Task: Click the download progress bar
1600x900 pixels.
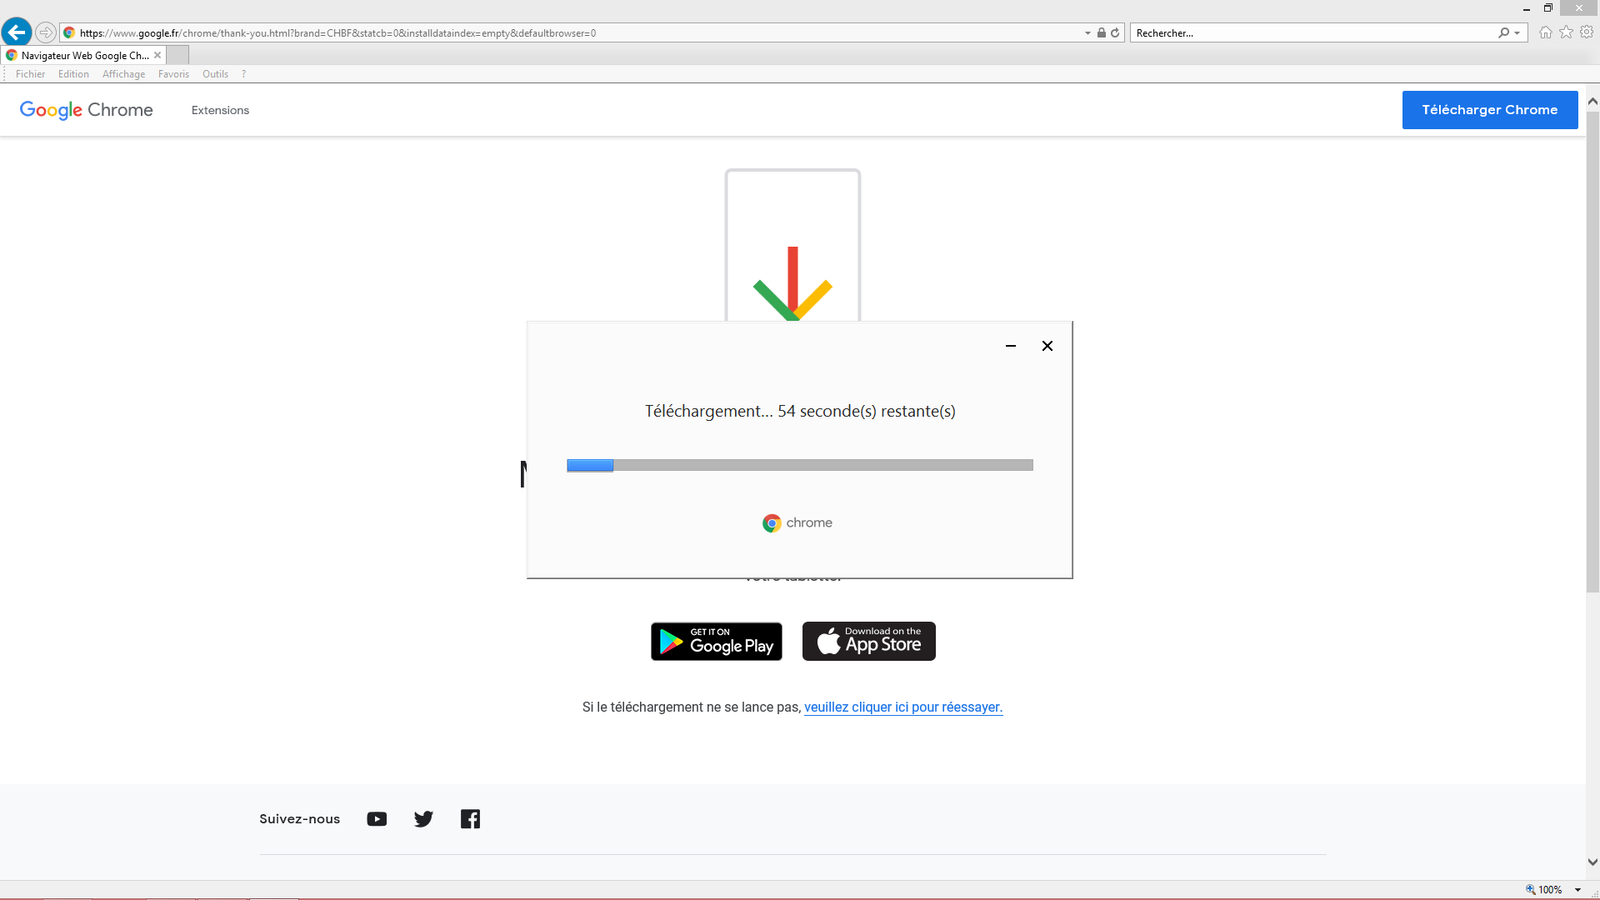Action: [800, 465]
